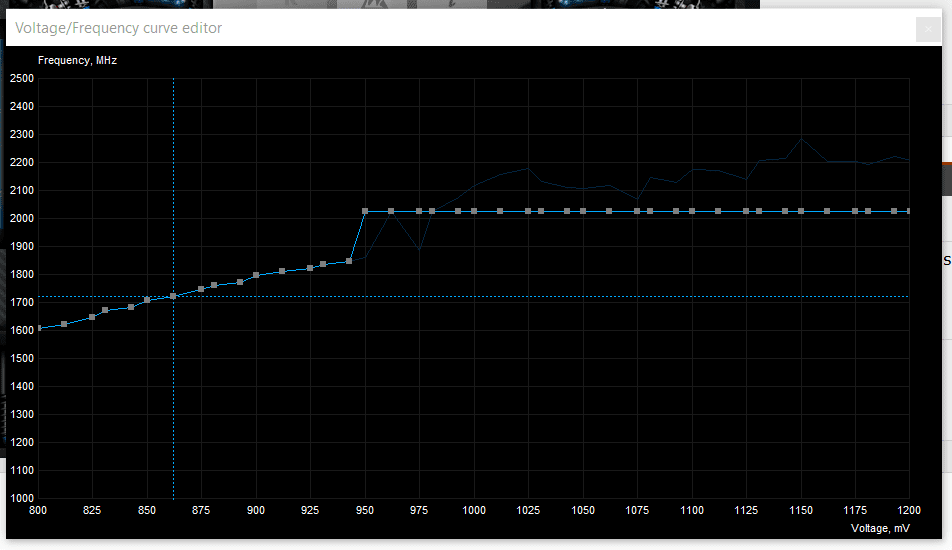Click the 1700 frequency axis value
This screenshot has width=952, height=550.
coord(22,302)
